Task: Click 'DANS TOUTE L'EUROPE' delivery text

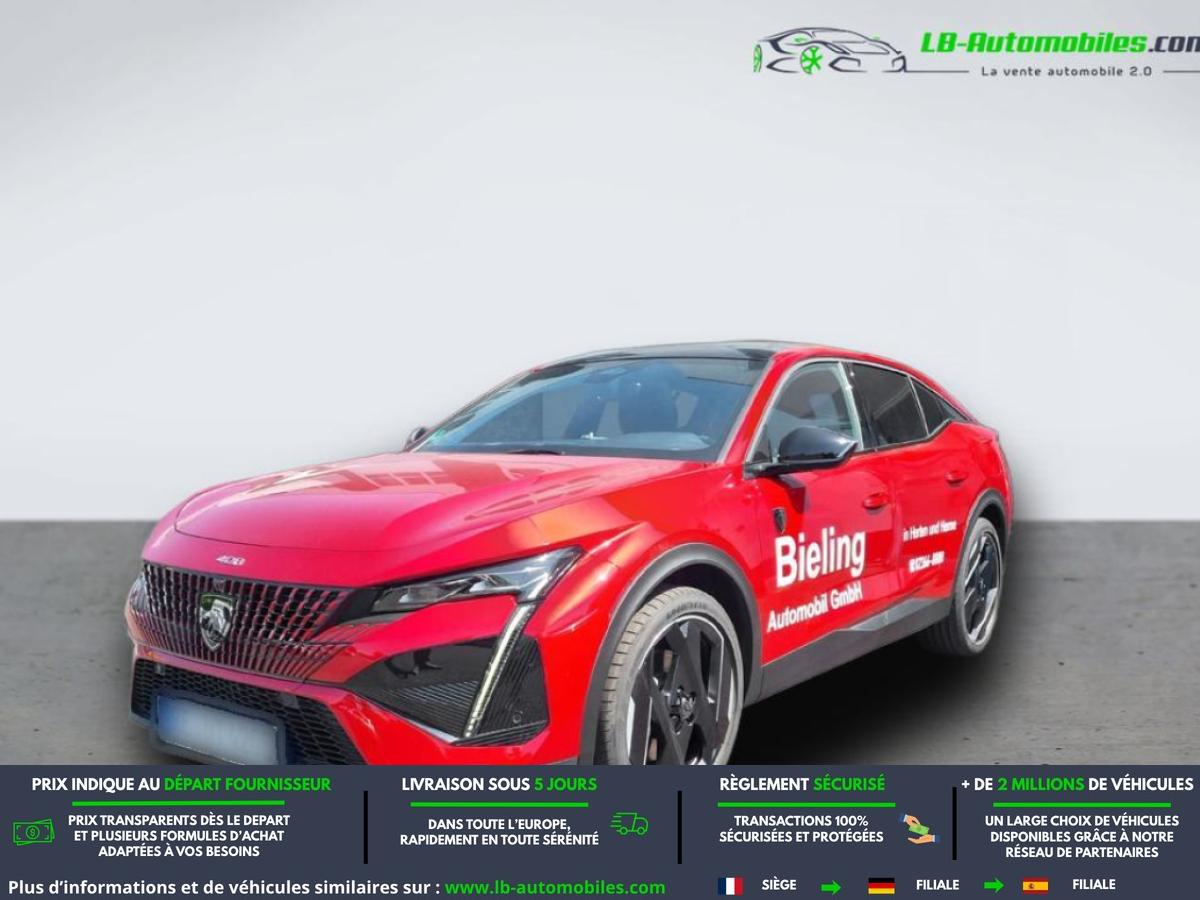Action: coord(499,824)
